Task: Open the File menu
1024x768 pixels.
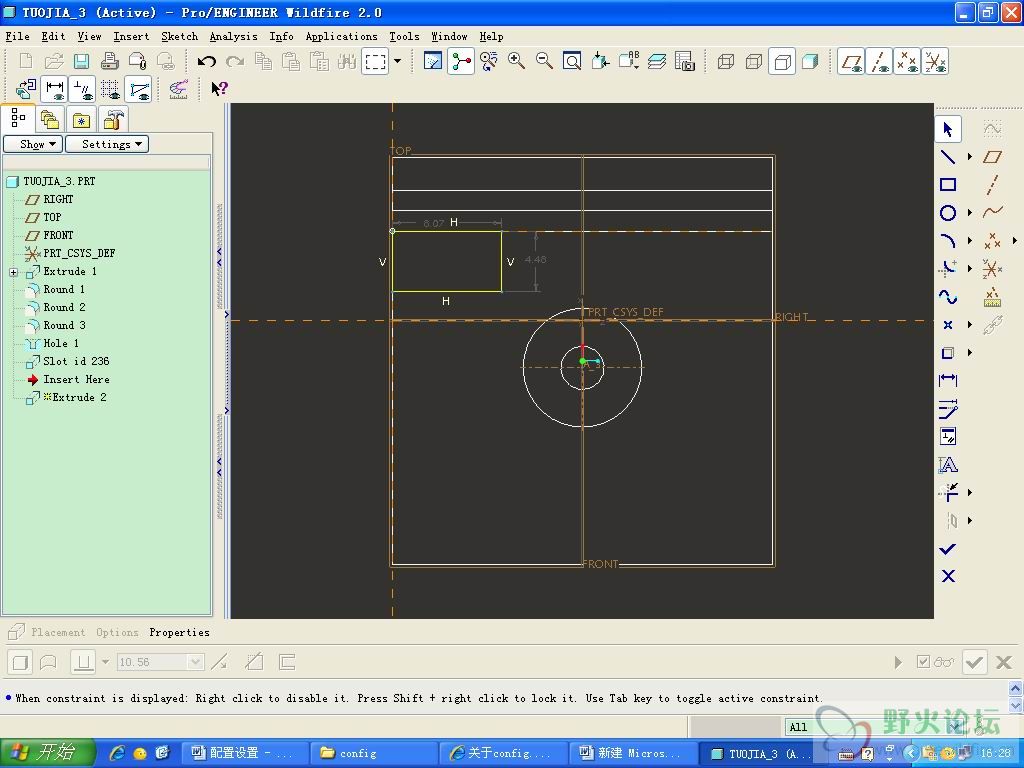Action: [x=18, y=37]
